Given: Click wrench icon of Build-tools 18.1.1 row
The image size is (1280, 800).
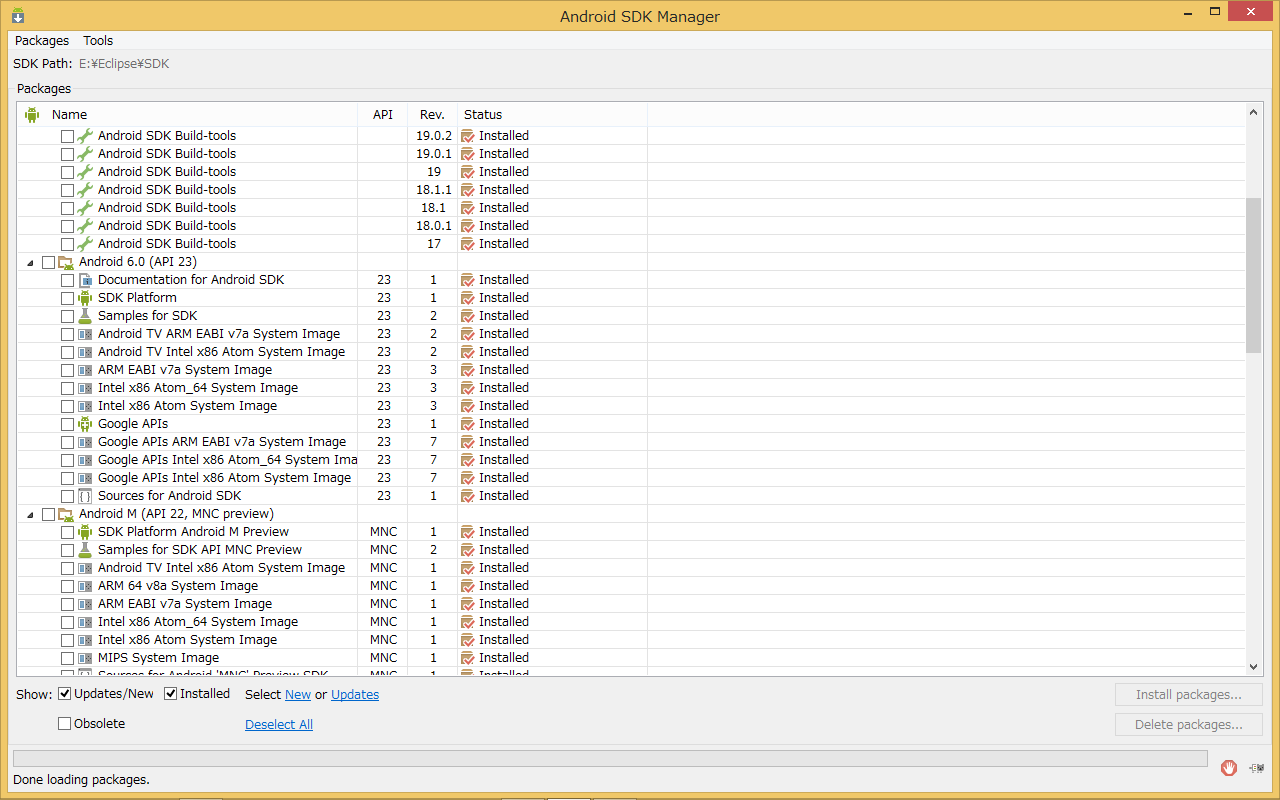Looking at the screenshot, I should [85, 190].
